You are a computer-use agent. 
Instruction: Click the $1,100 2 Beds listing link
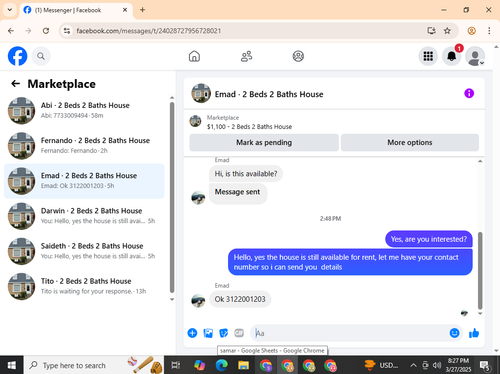(249, 127)
